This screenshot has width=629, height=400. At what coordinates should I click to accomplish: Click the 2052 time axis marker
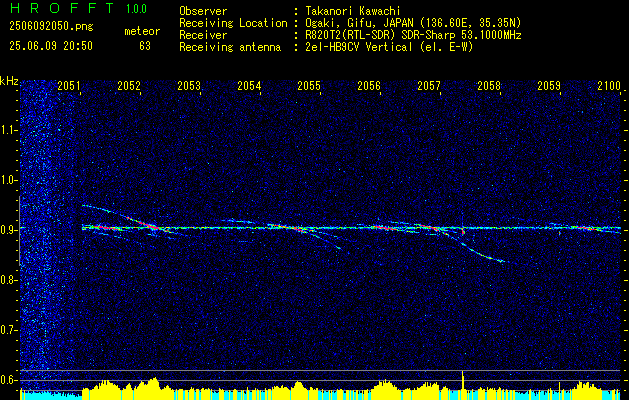coord(129,85)
